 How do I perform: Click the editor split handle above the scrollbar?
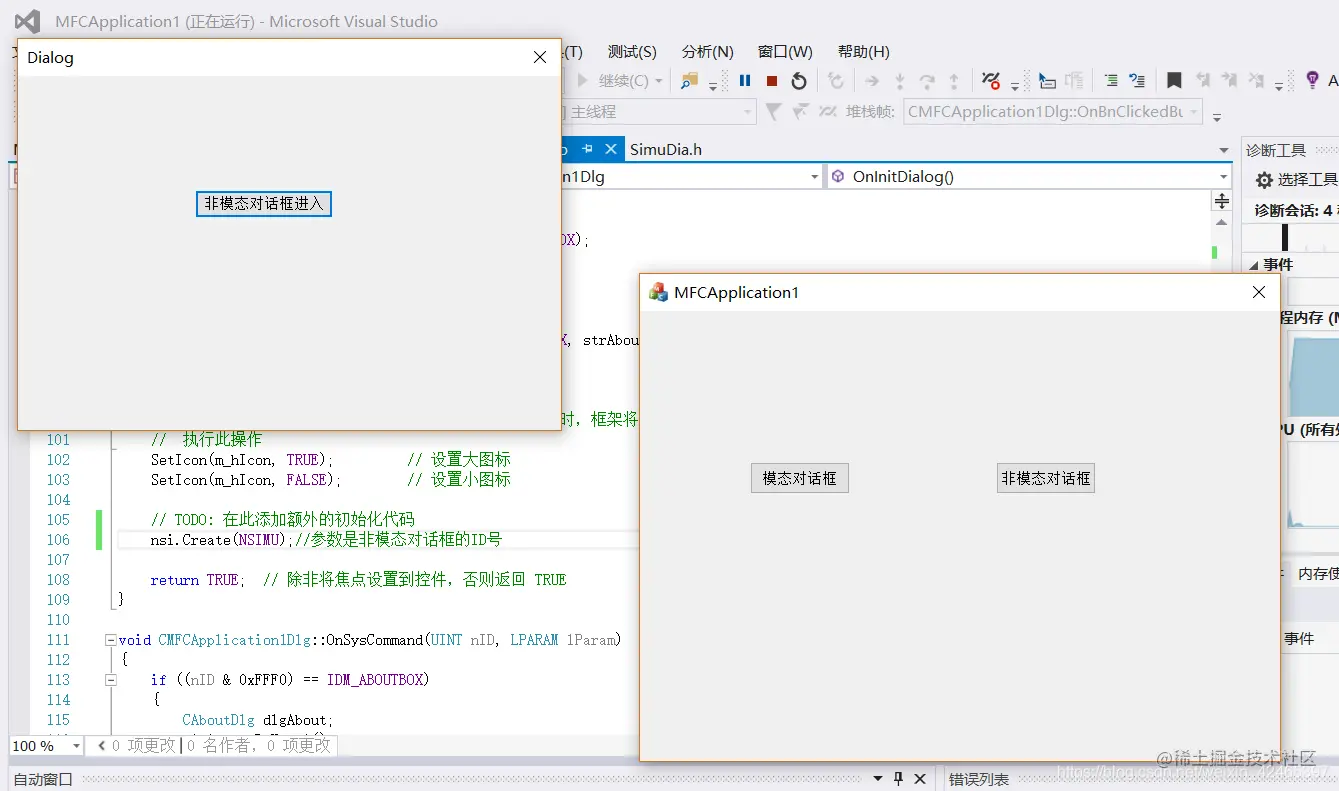(x=1221, y=201)
